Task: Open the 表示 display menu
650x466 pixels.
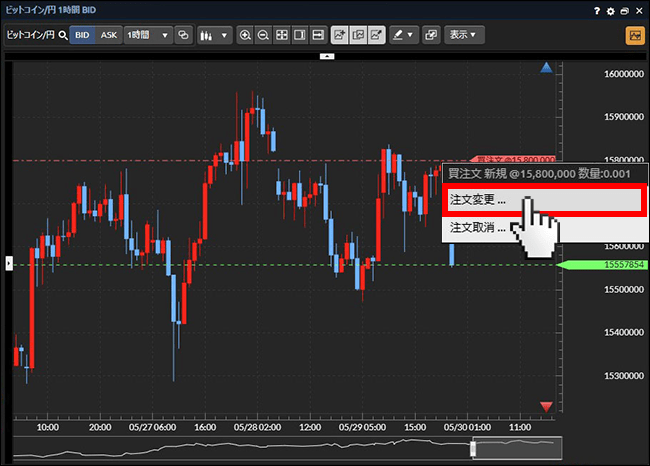Action: [x=464, y=35]
